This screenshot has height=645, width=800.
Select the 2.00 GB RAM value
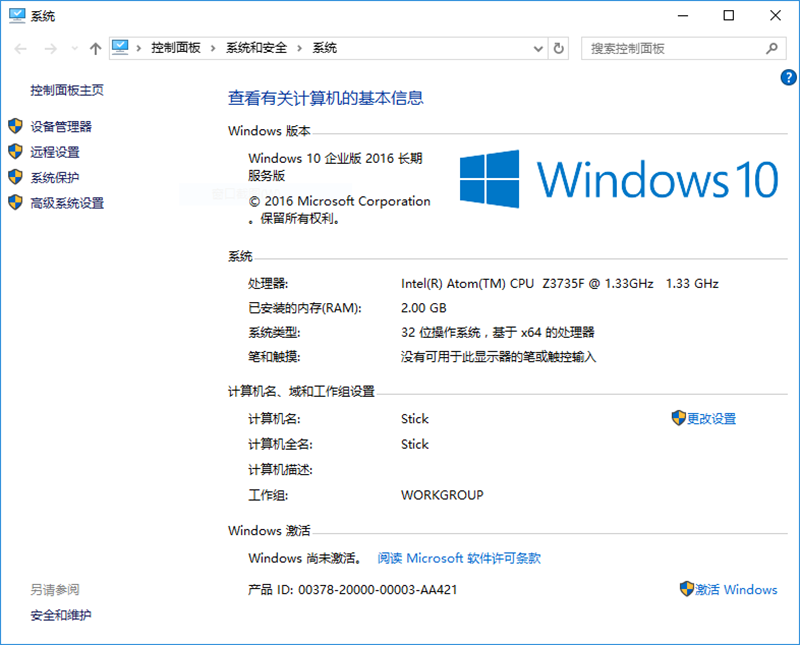coord(423,308)
